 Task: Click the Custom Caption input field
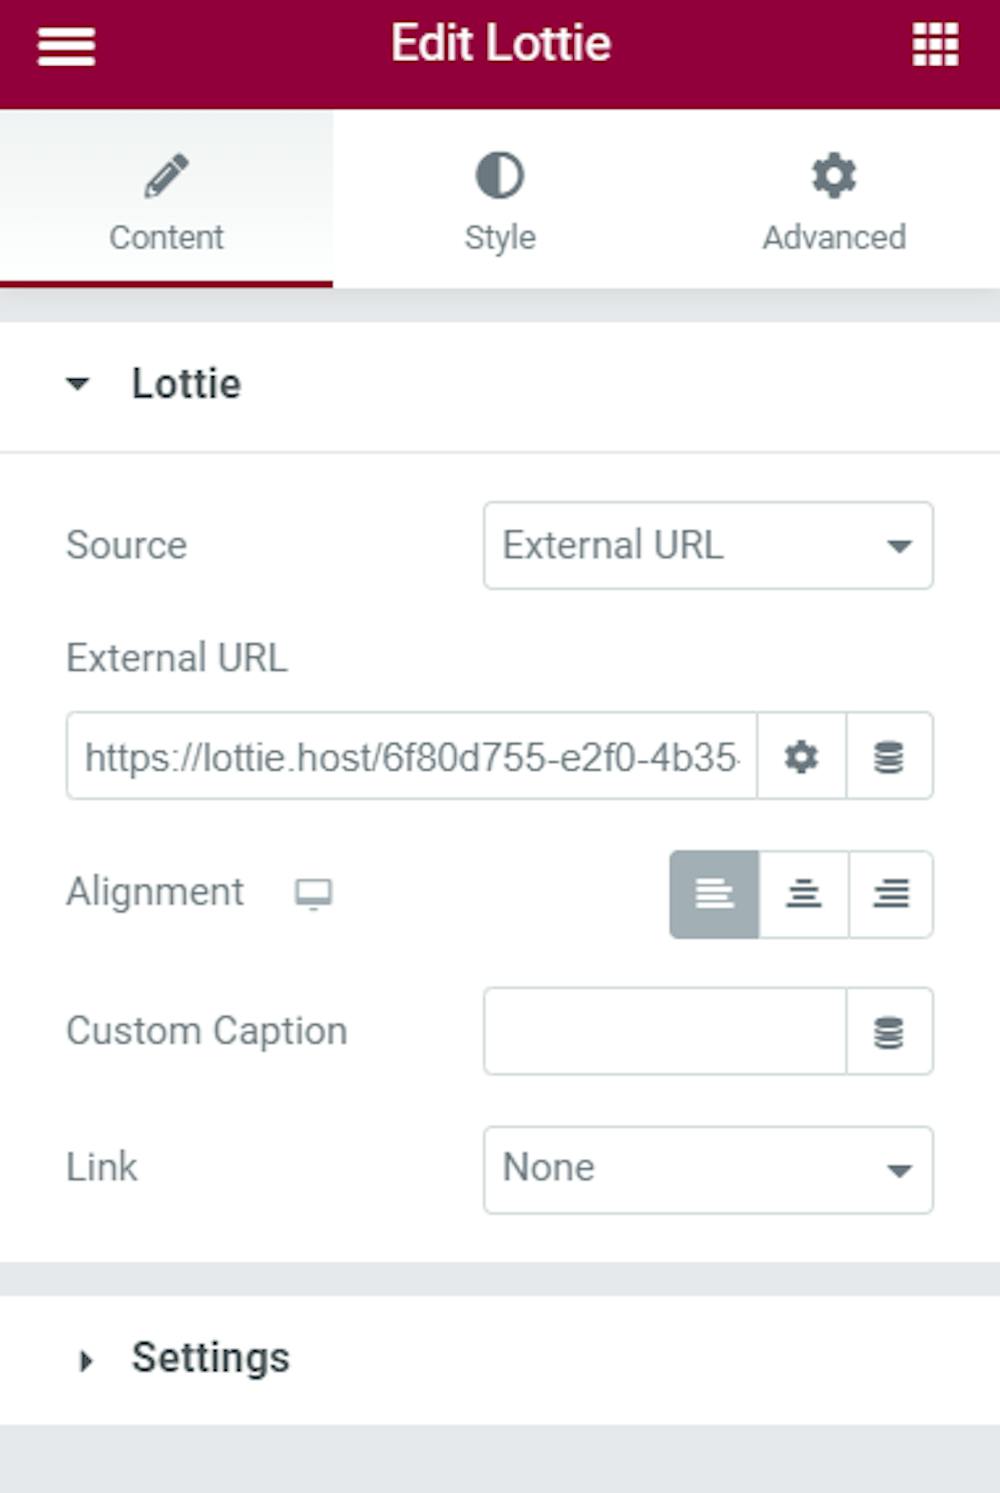(x=665, y=1032)
